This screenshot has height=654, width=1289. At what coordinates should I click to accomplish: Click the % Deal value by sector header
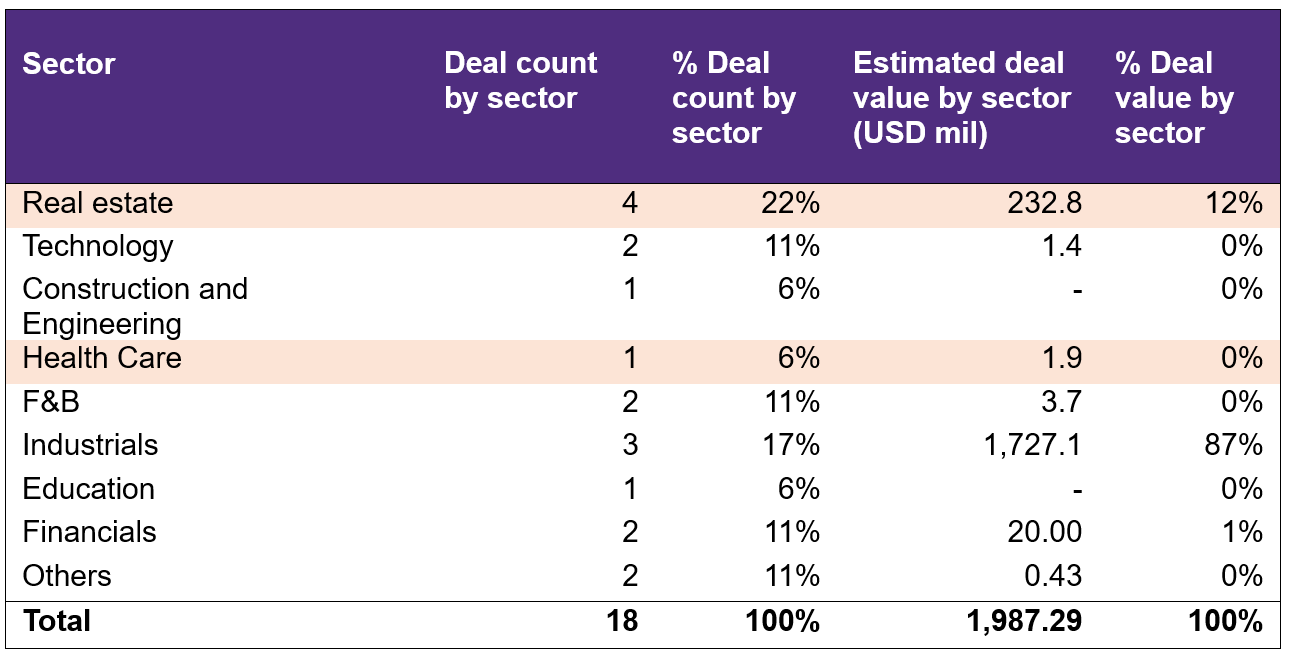[x=1174, y=98]
